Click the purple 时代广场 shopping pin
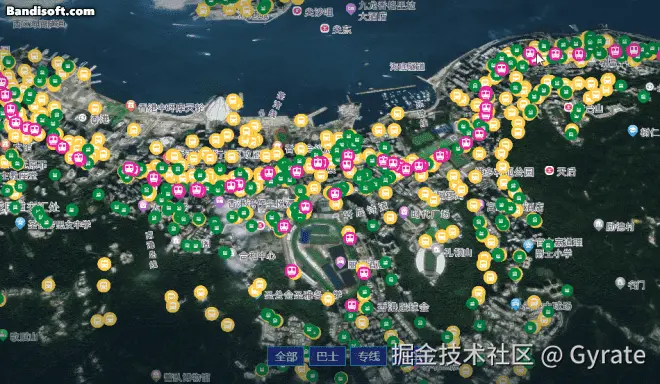The height and width of the screenshot is (384, 660). coord(404,211)
